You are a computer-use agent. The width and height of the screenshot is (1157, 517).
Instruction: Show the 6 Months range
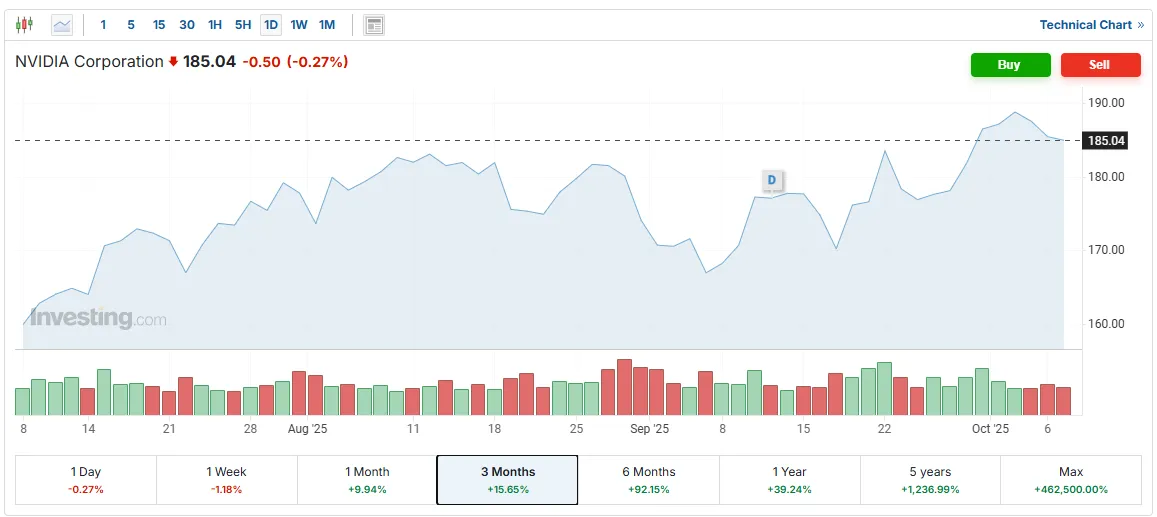click(649, 480)
